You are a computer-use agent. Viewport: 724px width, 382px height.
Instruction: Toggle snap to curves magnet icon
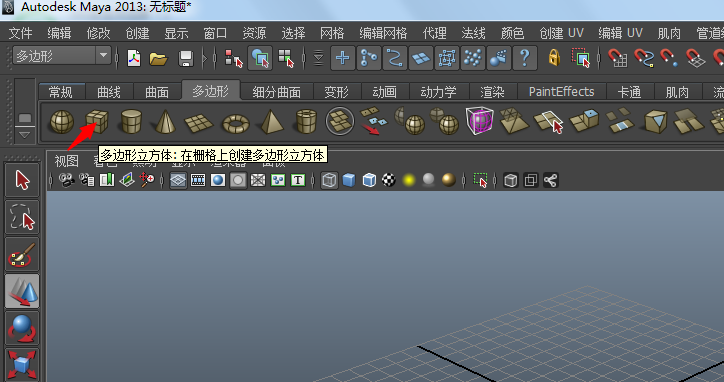tap(643, 58)
